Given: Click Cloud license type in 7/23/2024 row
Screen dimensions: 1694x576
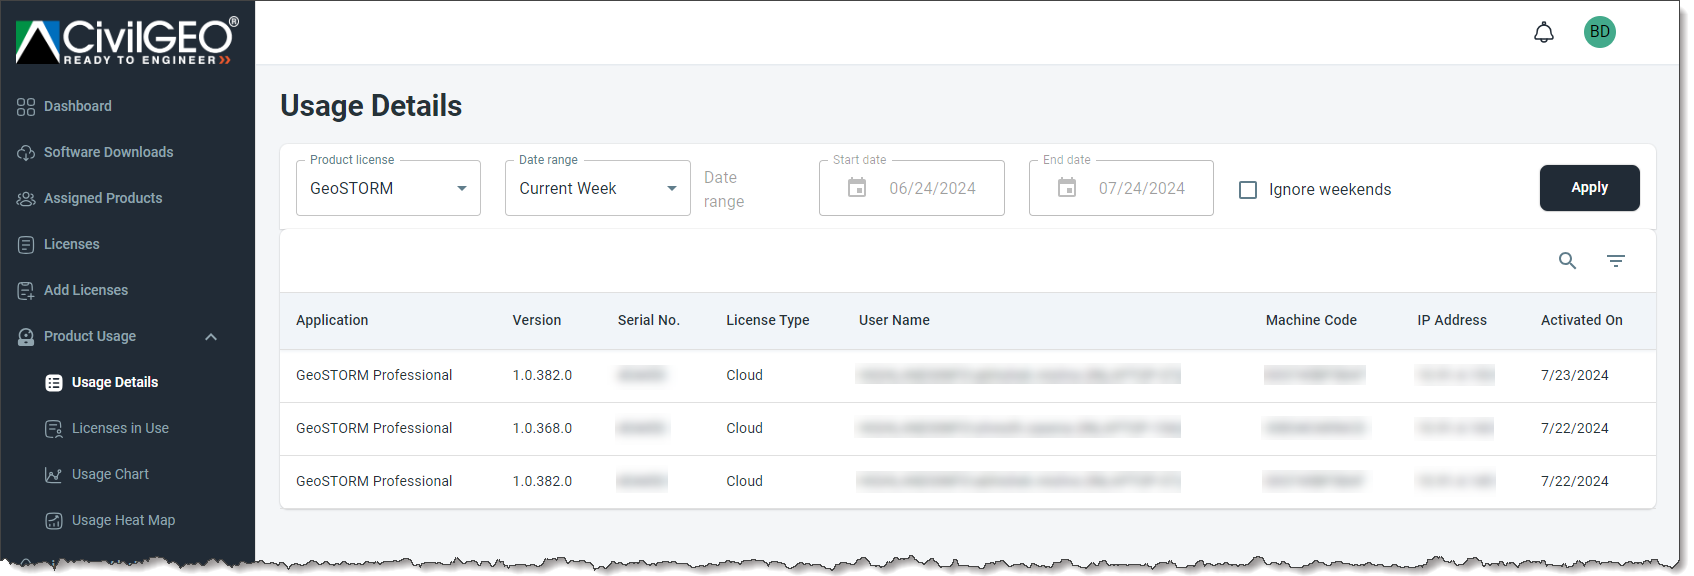Looking at the screenshot, I should point(744,375).
